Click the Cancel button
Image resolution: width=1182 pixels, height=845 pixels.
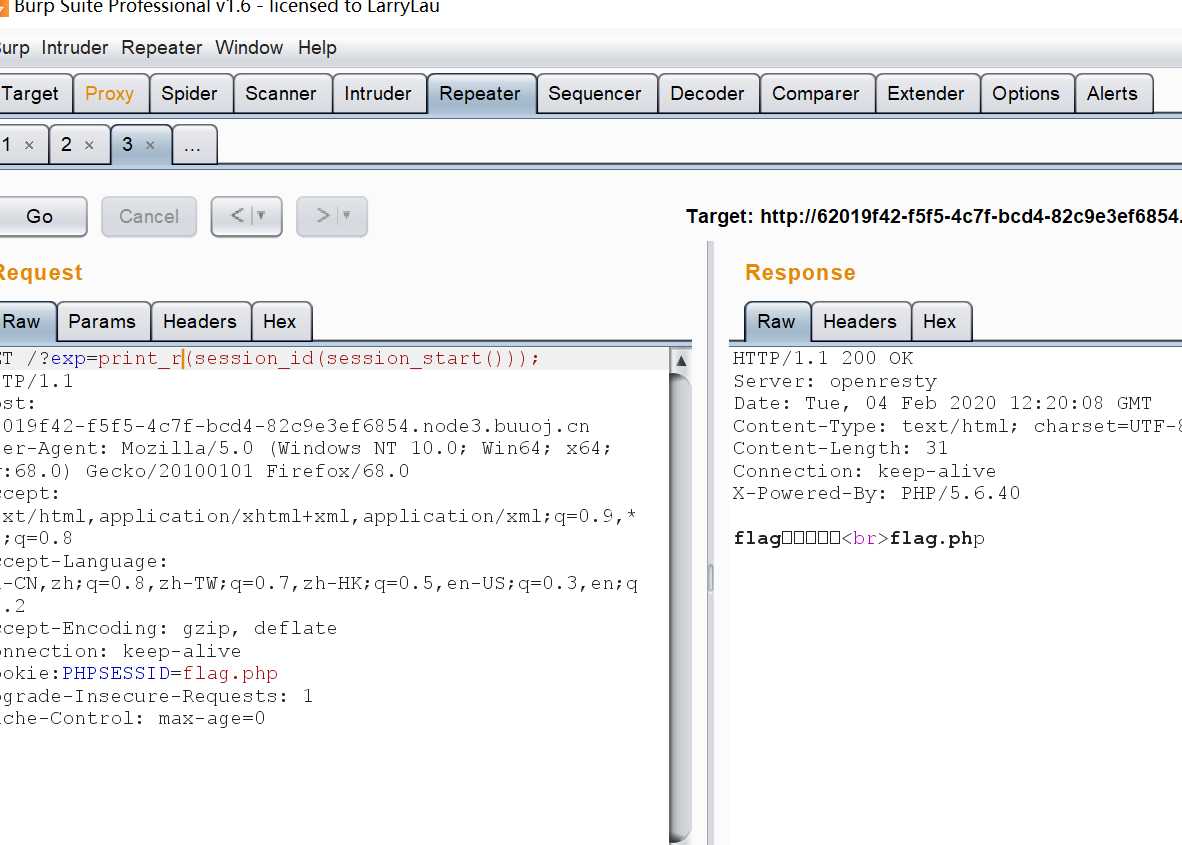[149, 217]
